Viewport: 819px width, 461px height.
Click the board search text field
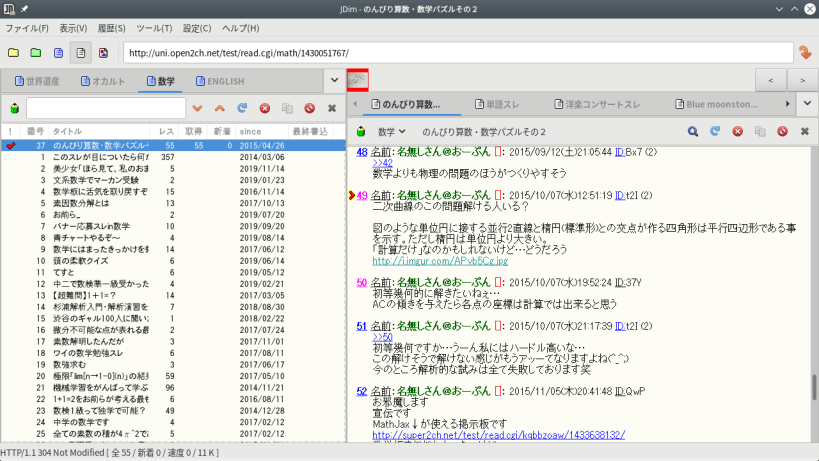click(x=106, y=108)
